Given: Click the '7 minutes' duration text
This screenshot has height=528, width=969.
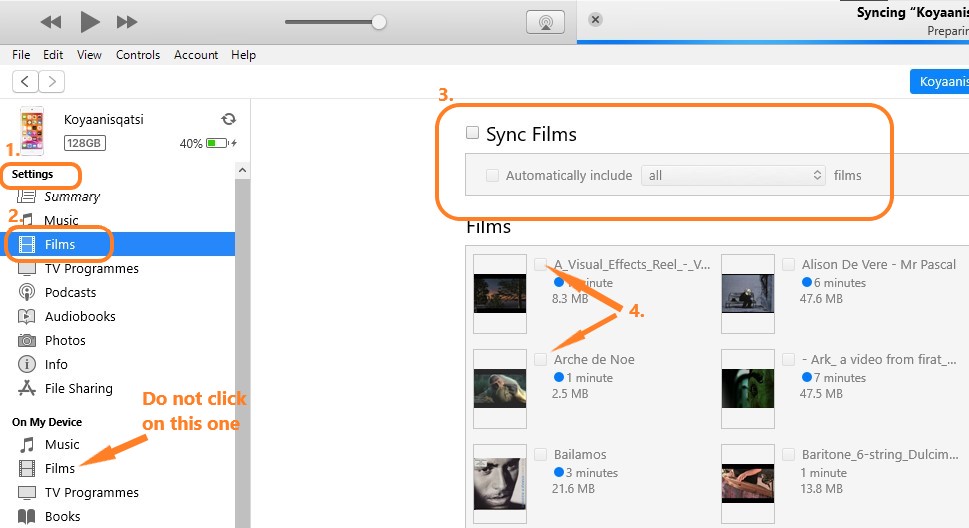Looking at the screenshot, I should (839, 378).
